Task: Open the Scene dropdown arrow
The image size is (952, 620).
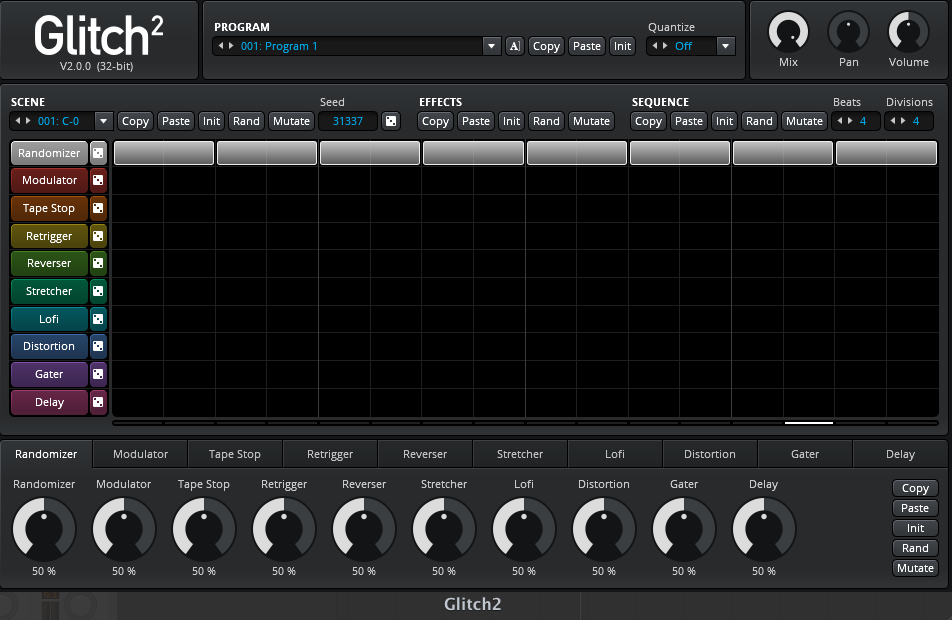Action: click(x=103, y=121)
